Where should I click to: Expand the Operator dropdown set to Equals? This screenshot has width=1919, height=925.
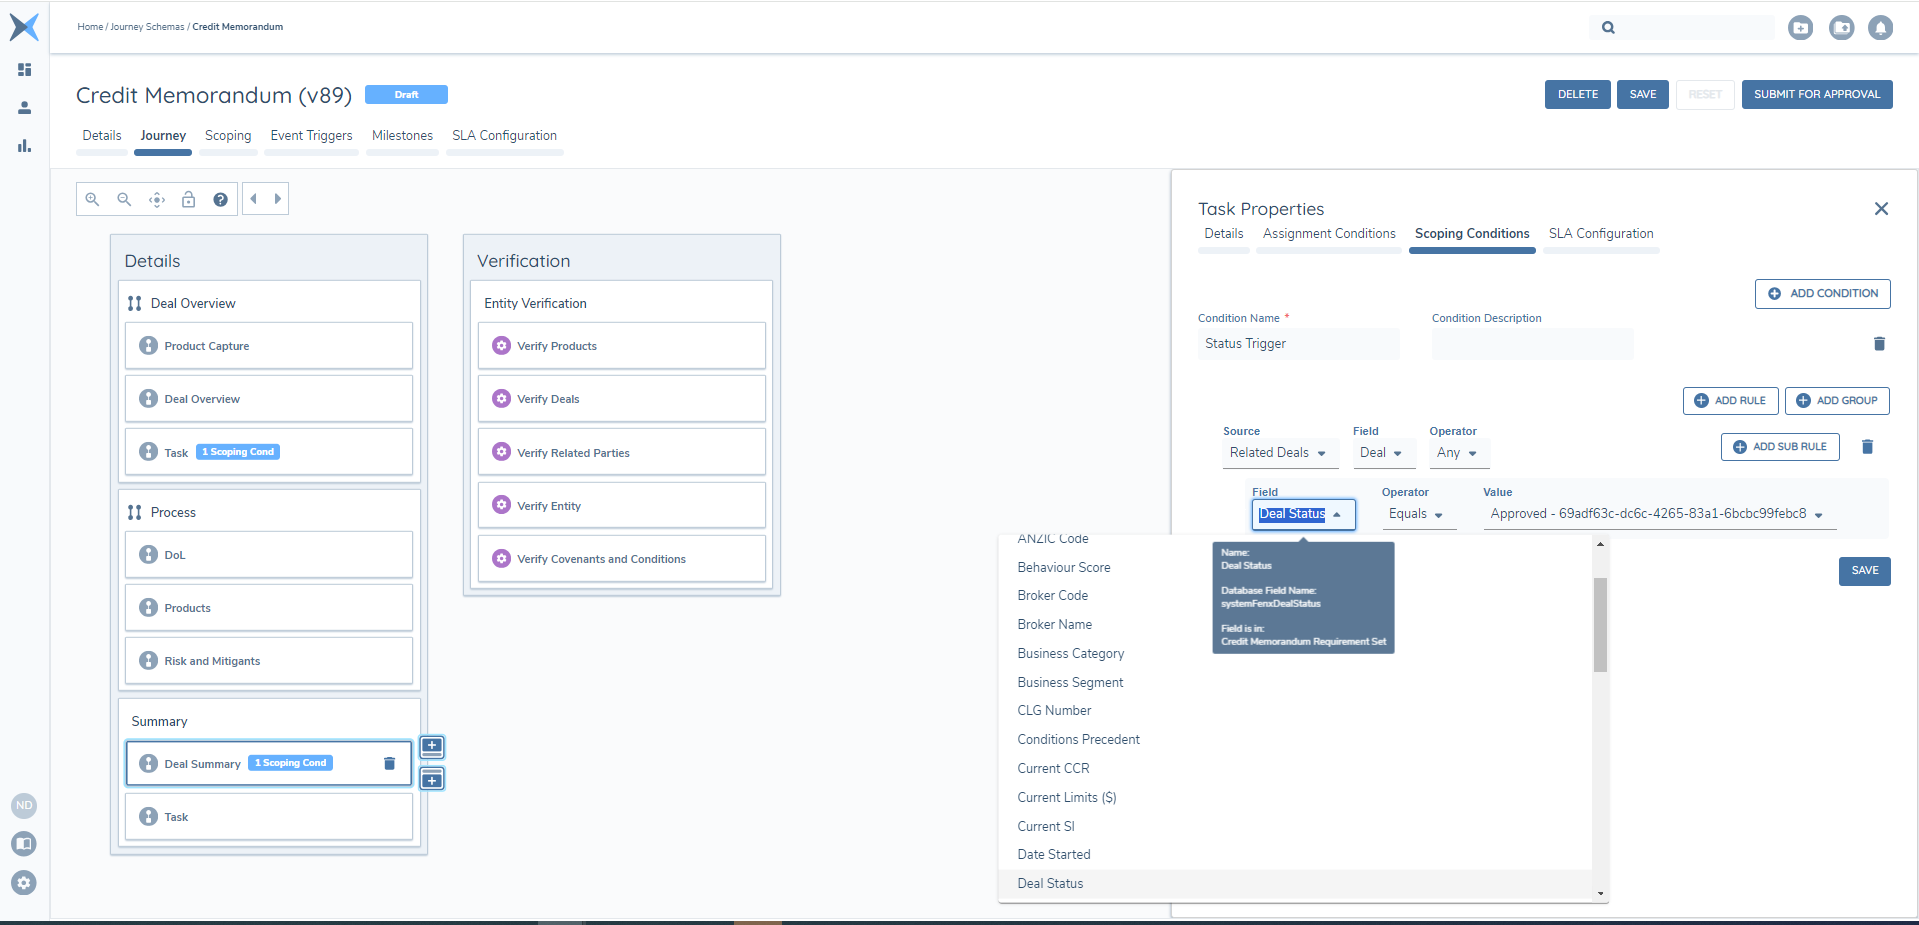[x=1415, y=514]
